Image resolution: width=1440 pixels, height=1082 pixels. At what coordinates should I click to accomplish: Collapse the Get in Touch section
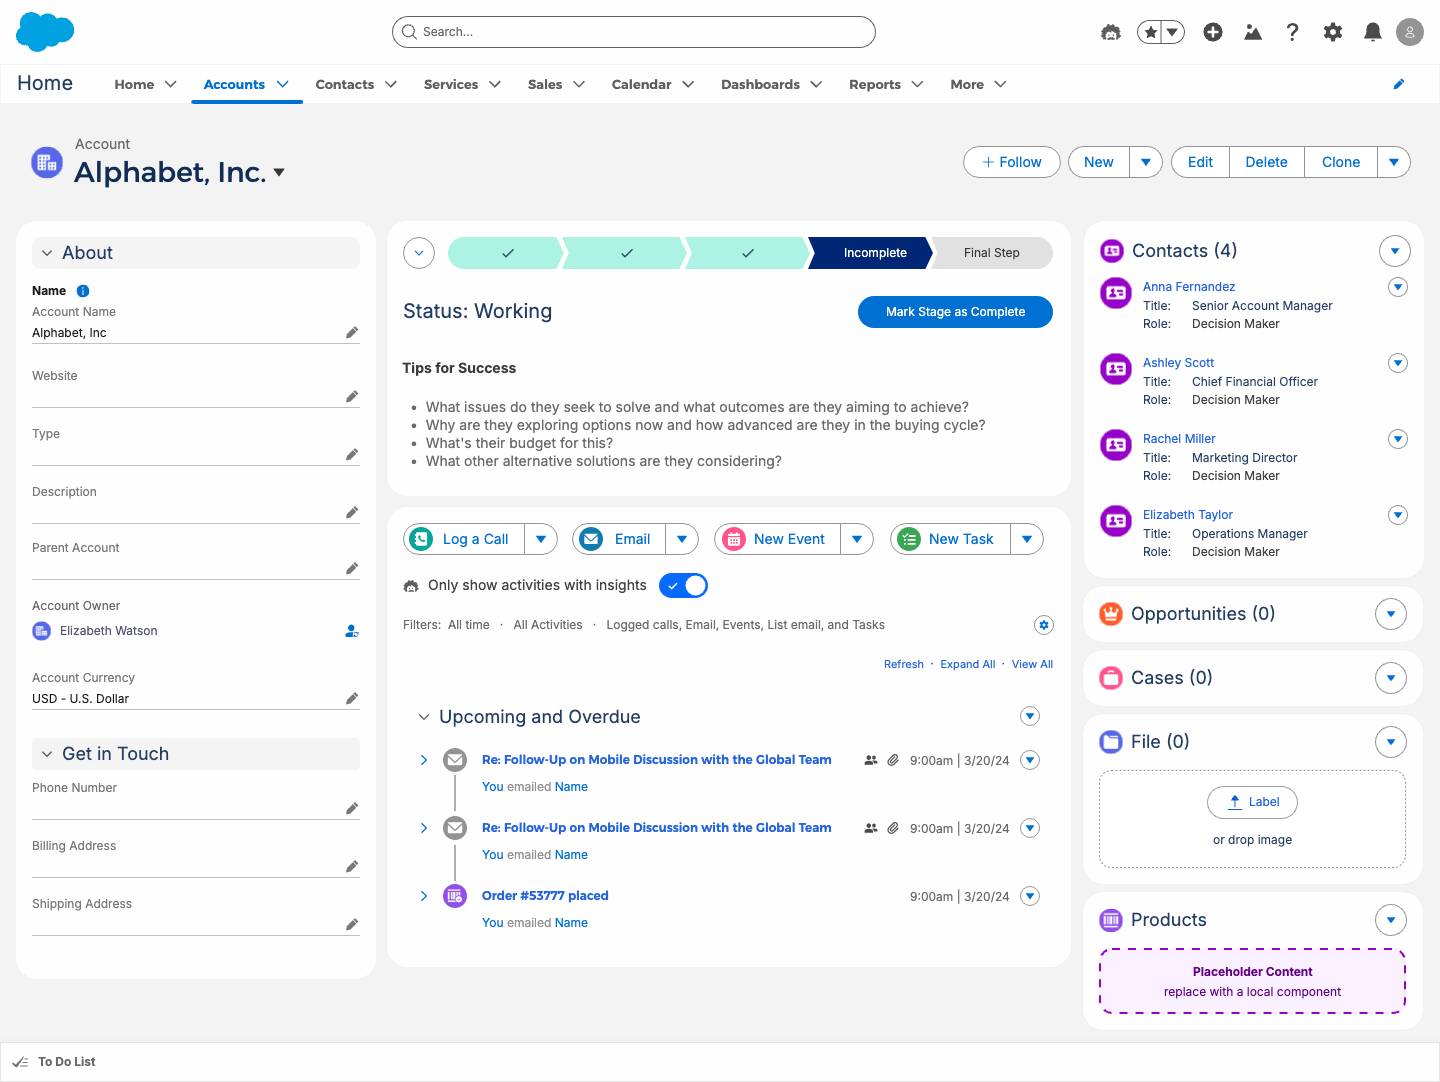47,754
